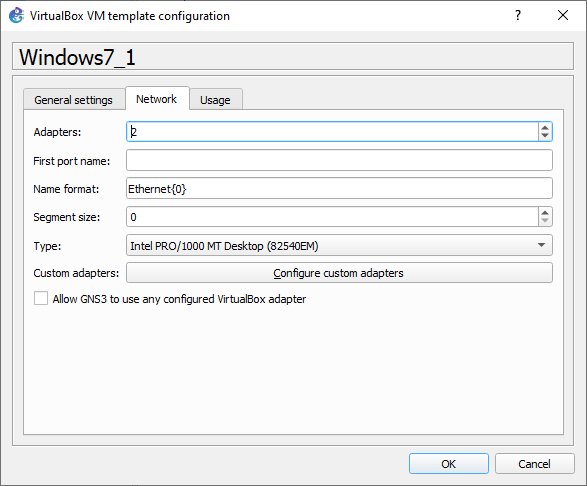This screenshot has height=486, width=587.
Task: Click inside the Adapters number field
Action: click(x=332, y=131)
